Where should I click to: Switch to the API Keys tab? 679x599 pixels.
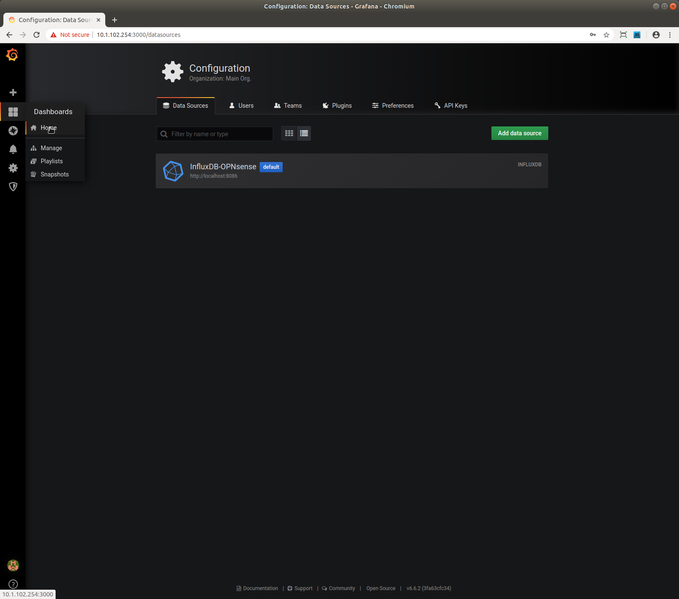coord(451,106)
